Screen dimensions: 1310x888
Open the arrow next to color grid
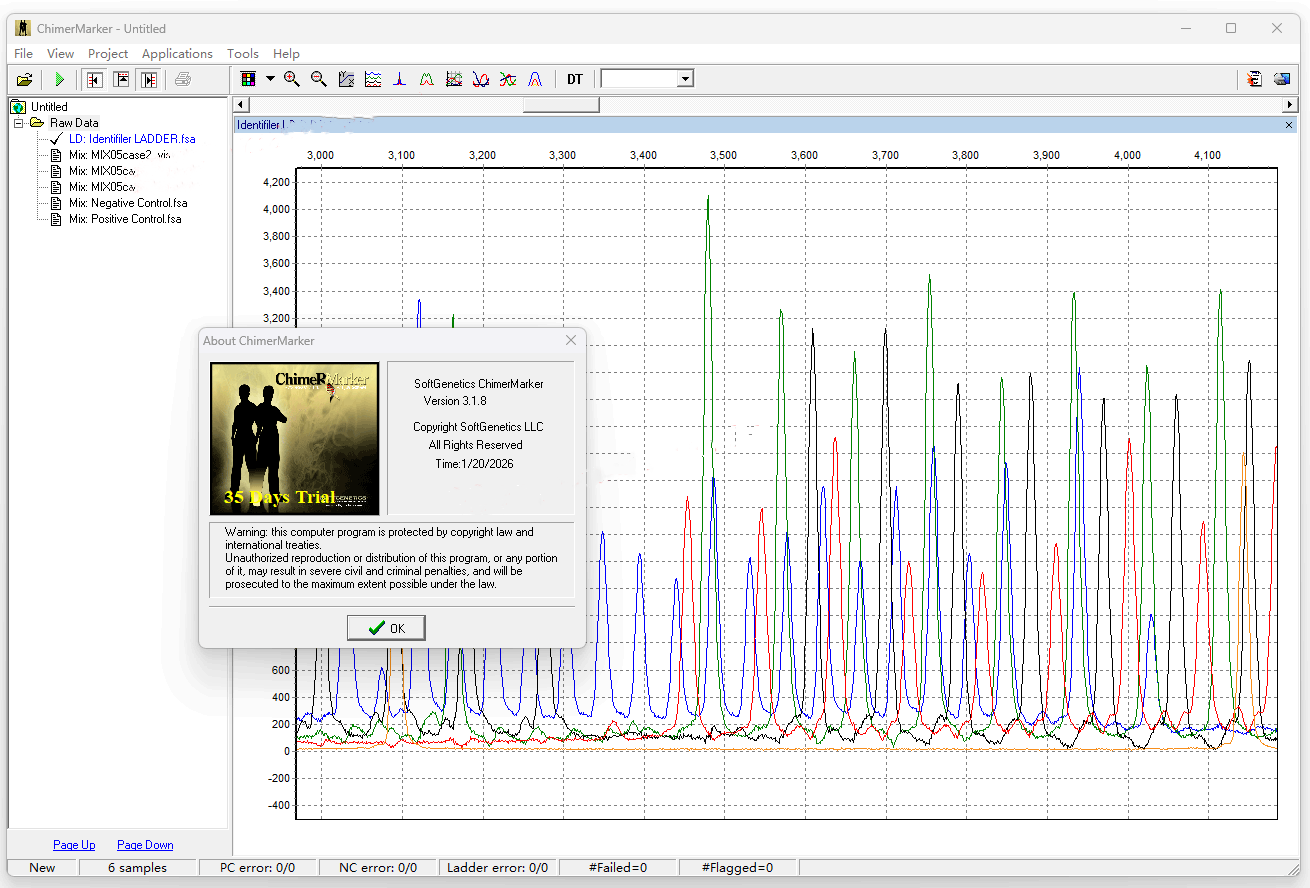coord(270,79)
